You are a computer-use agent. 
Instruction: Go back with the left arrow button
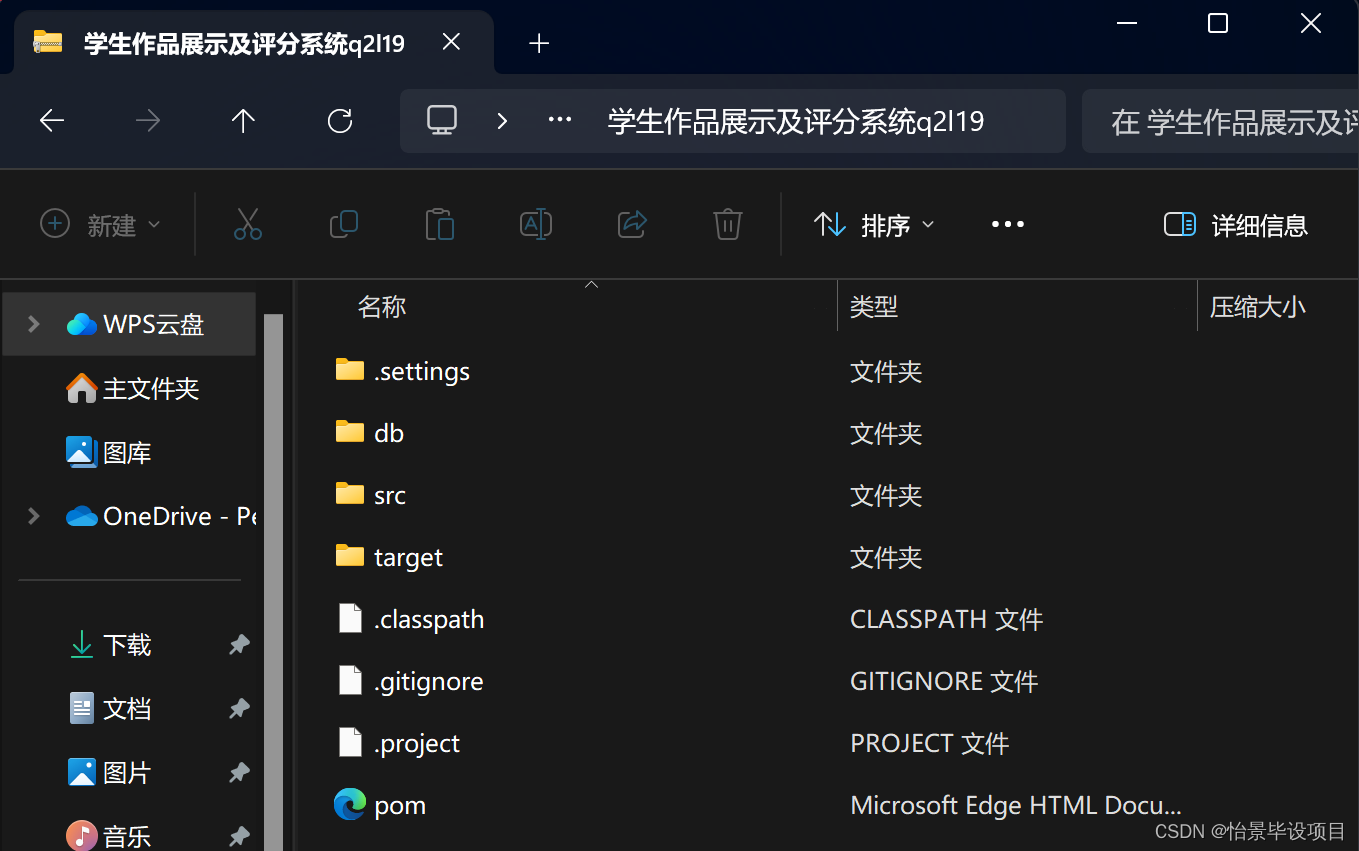coord(52,121)
